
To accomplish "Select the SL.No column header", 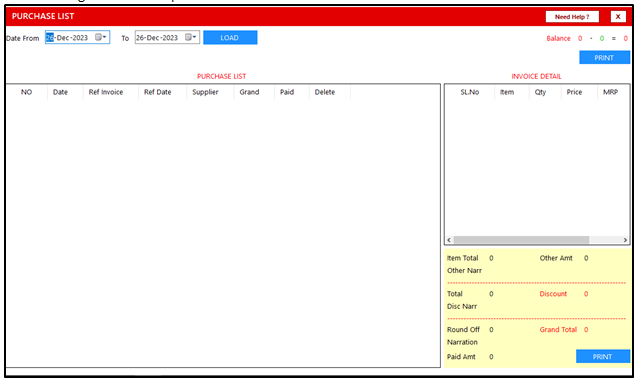I will pyautogui.click(x=470, y=92).
